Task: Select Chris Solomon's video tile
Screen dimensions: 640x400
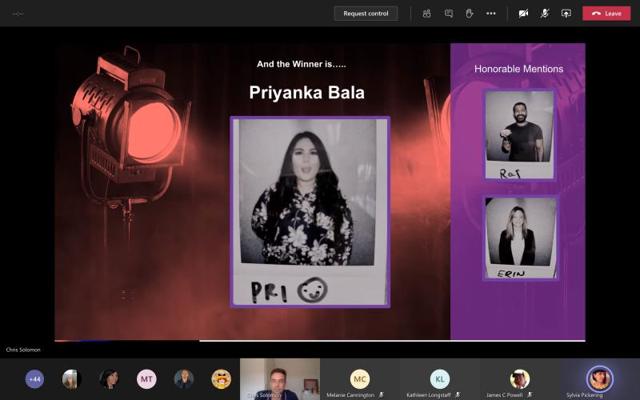Action: click(280, 378)
